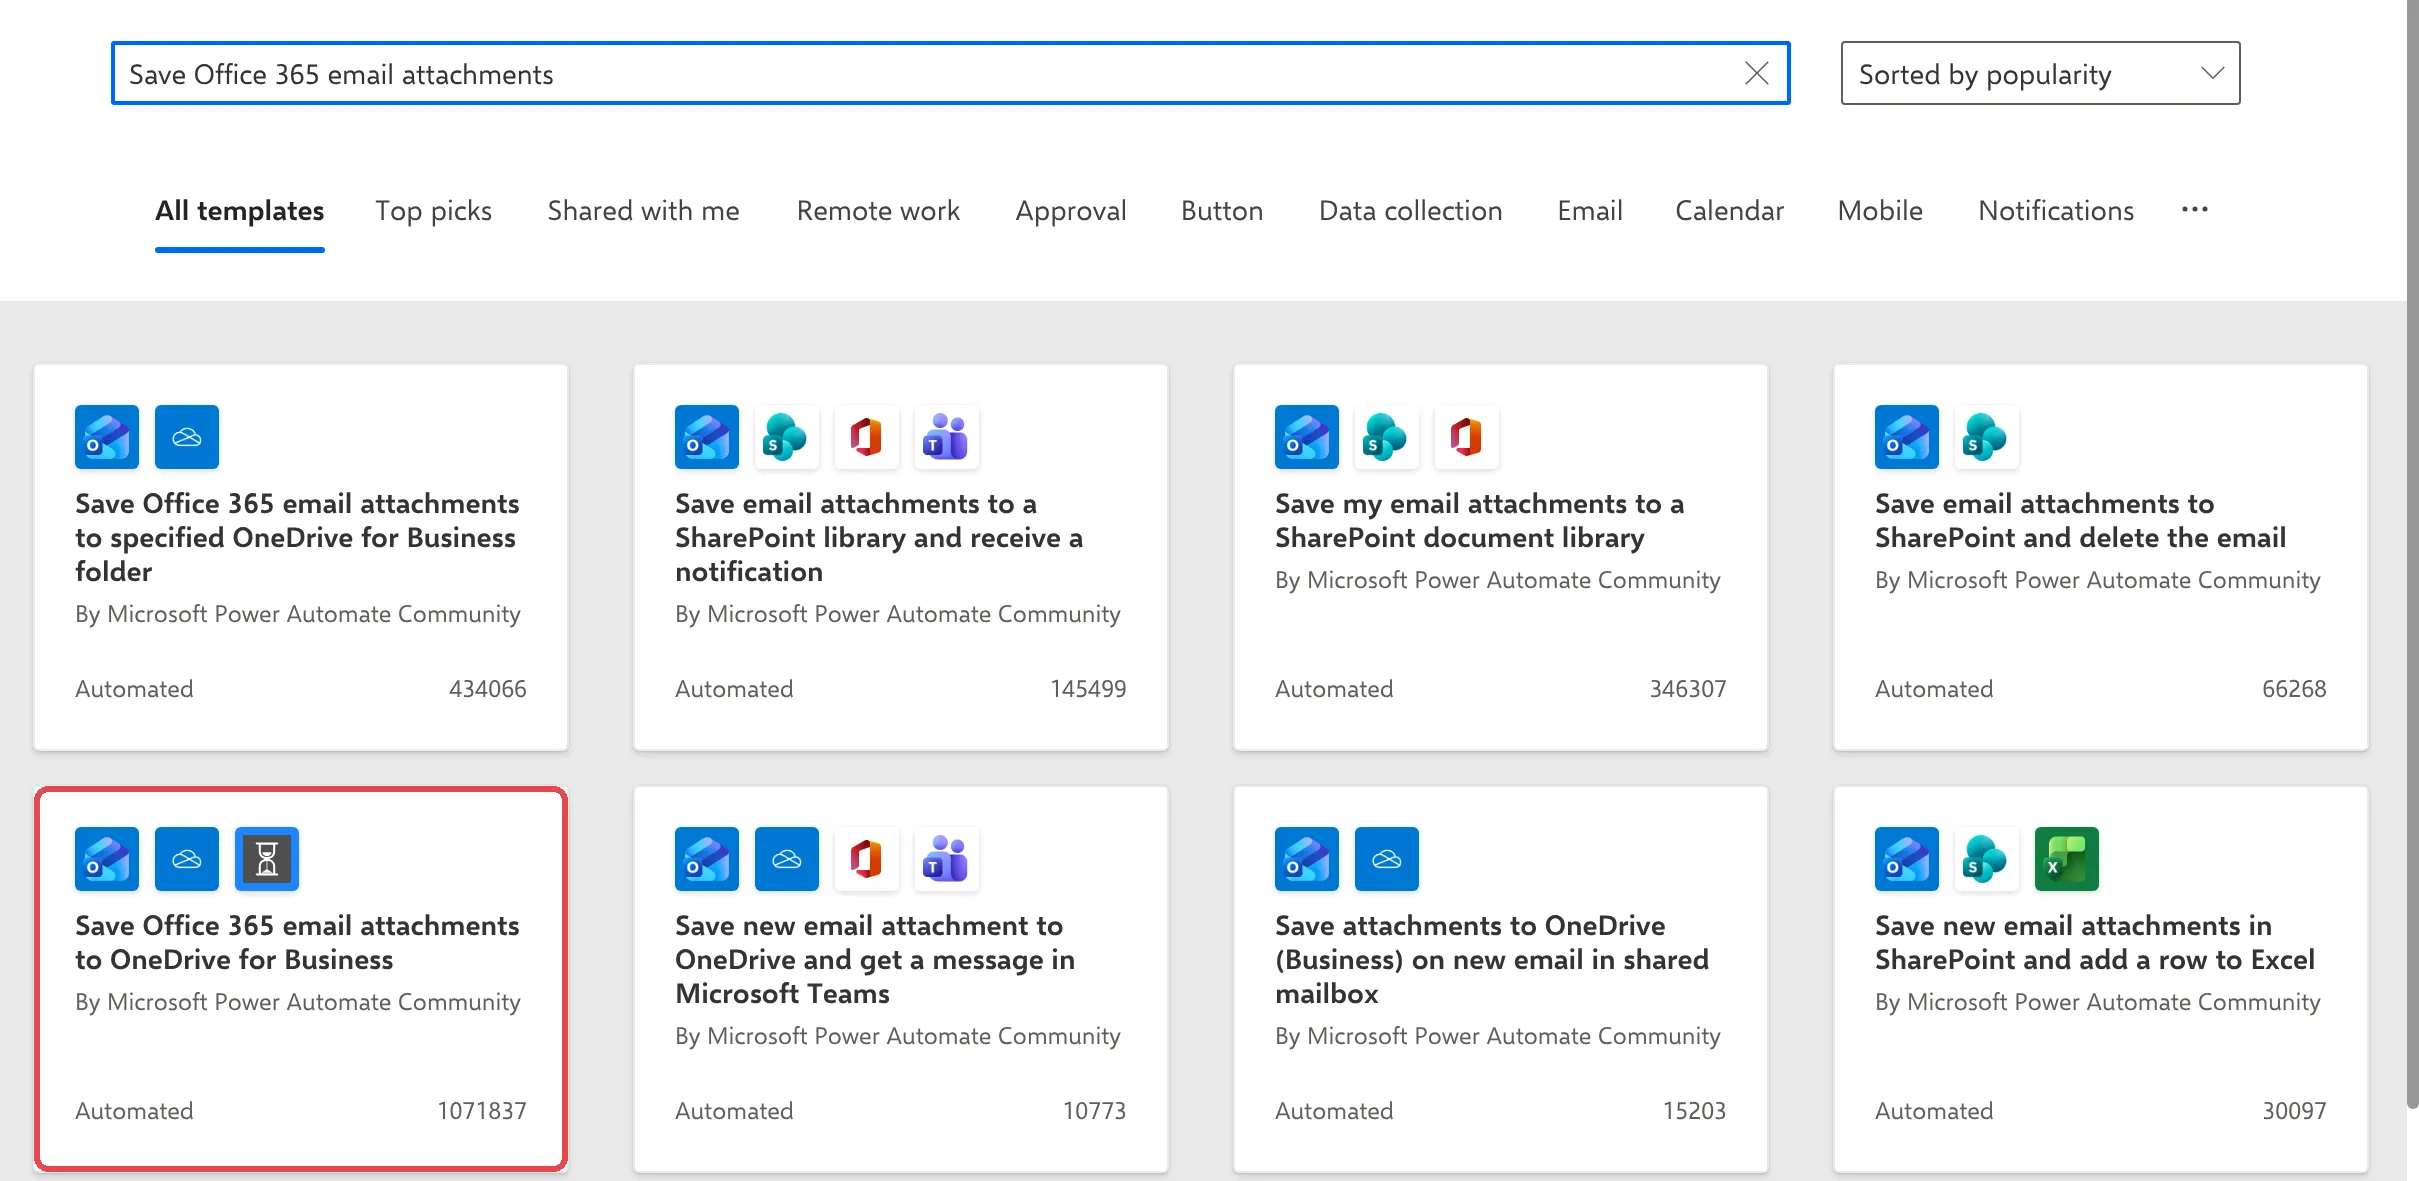Click Teams icon on Microsoft Teams message card

pyautogui.click(x=947, y=859)
